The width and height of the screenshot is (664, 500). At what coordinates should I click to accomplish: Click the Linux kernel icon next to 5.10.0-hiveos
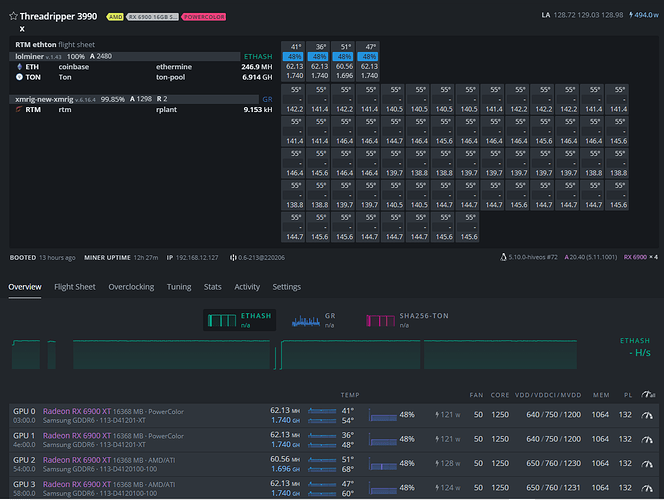click(x=503, y=257)
